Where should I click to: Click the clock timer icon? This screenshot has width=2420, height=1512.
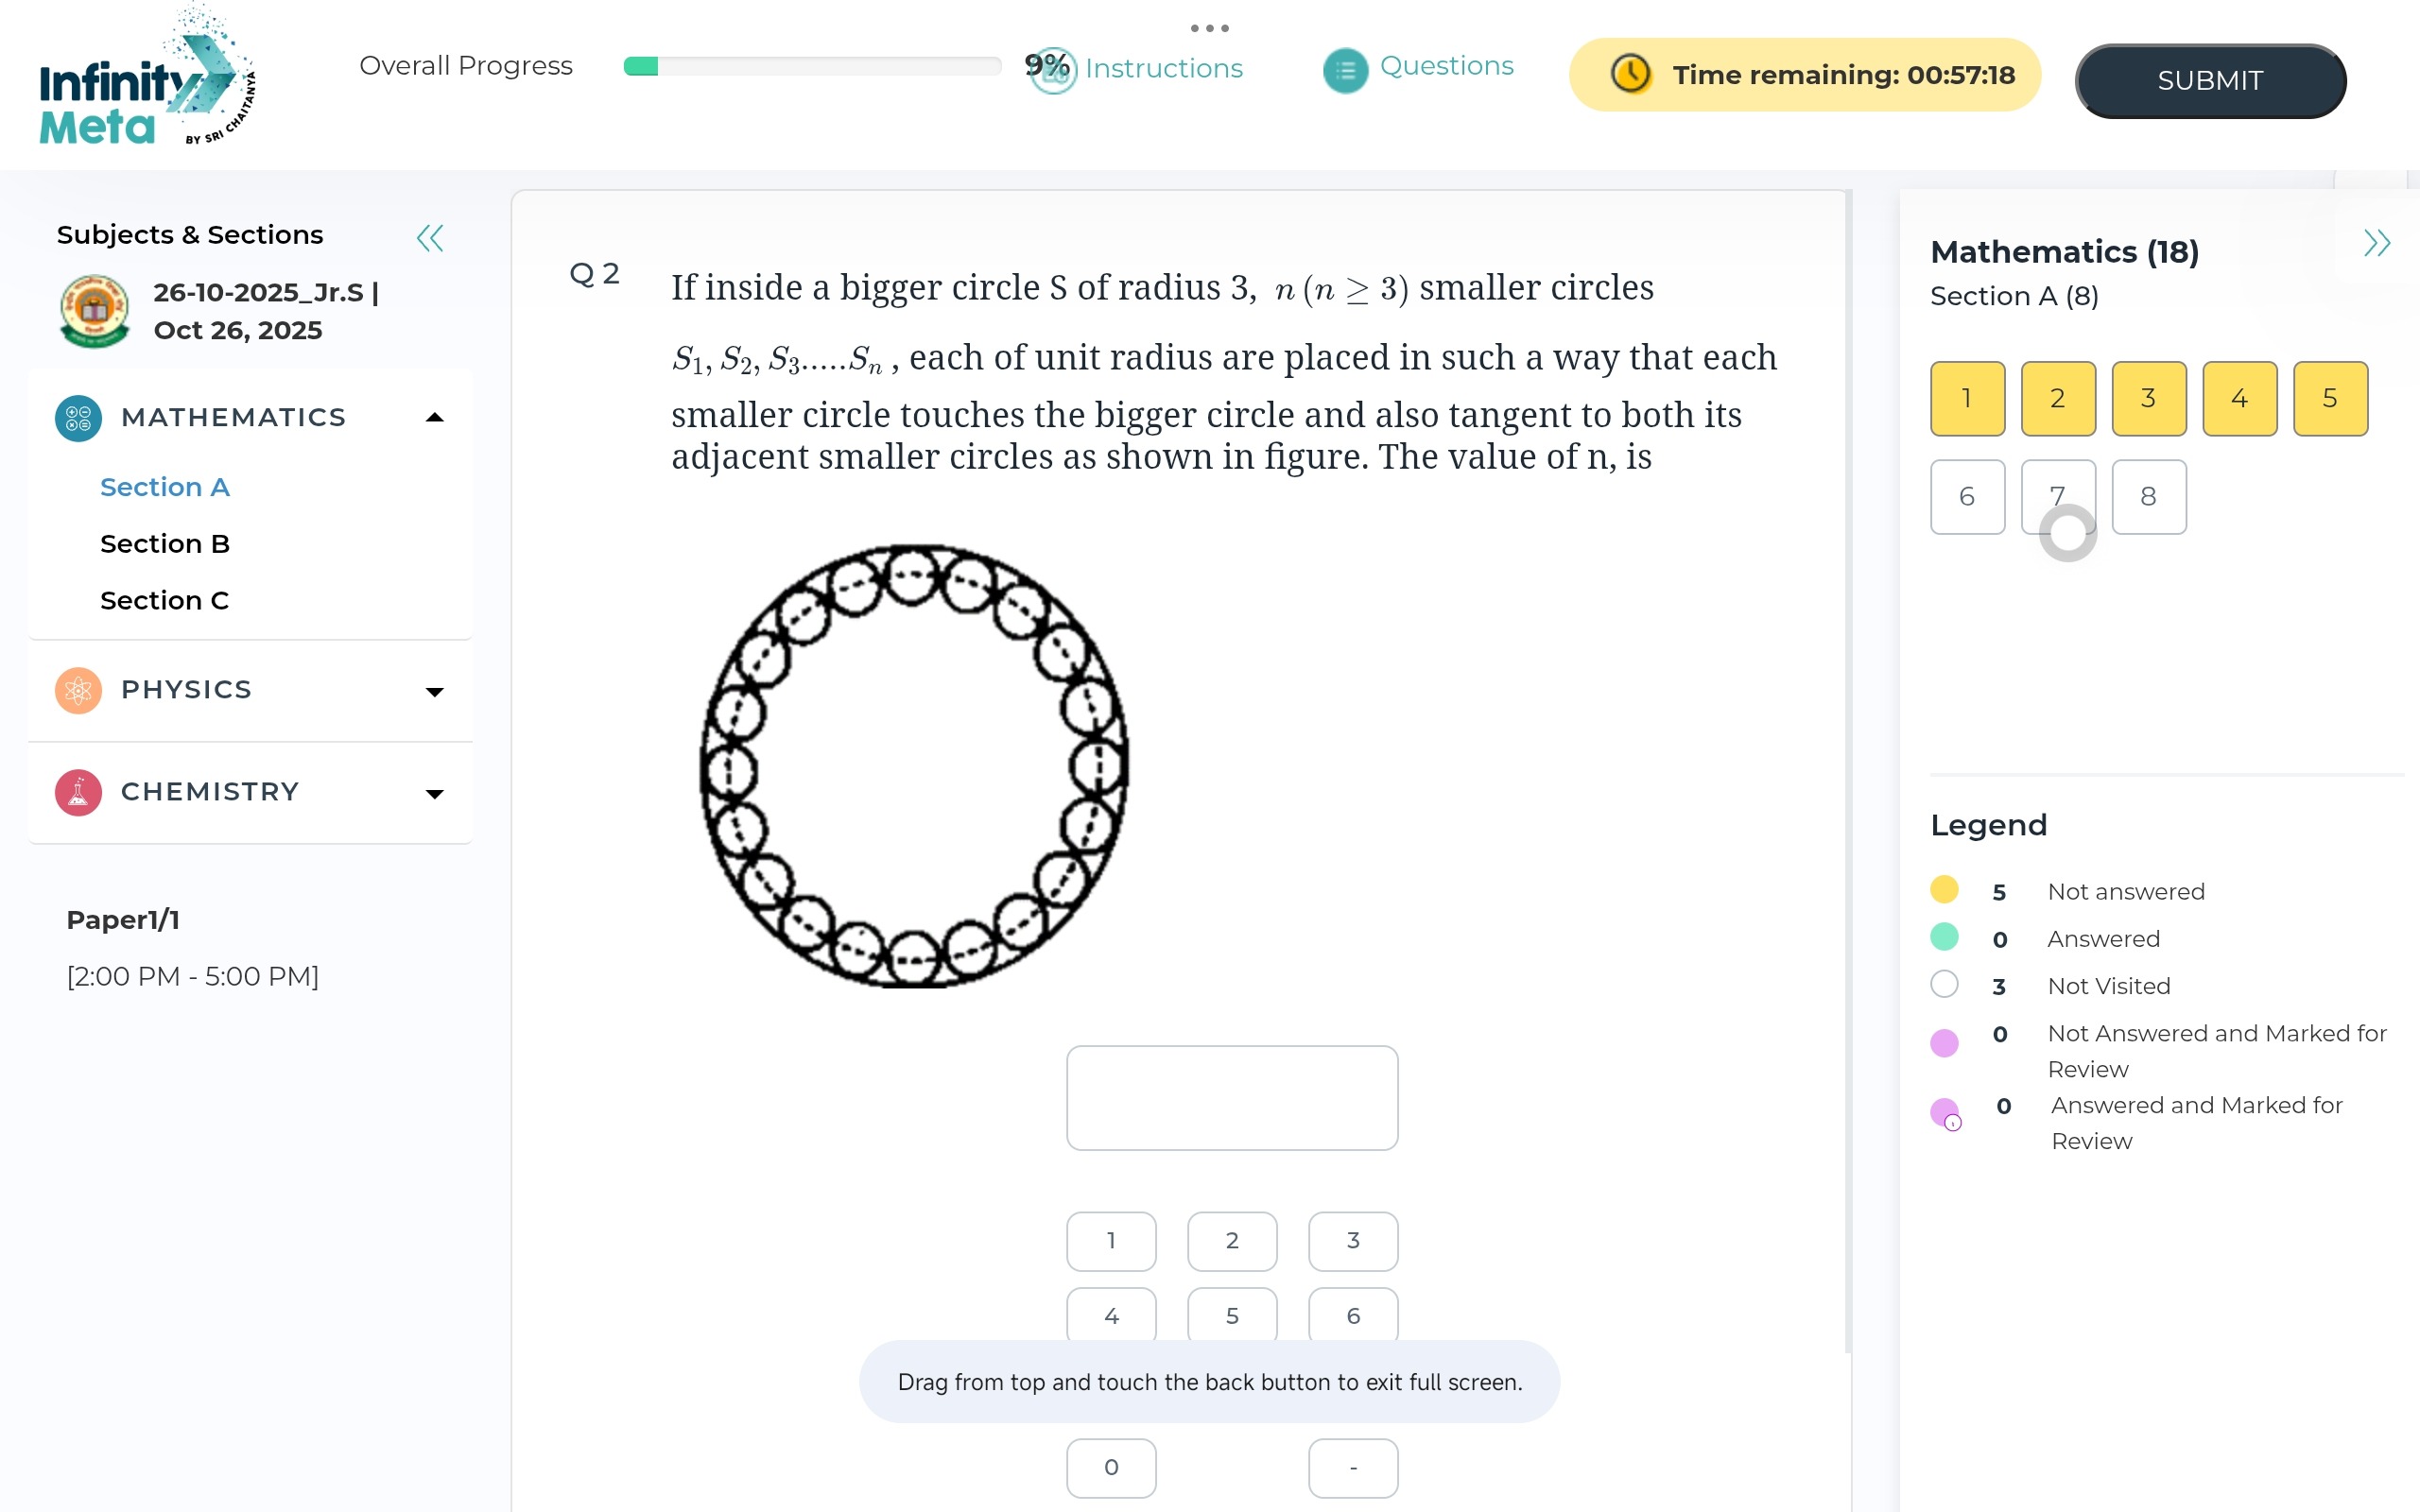coord(1630,74)
